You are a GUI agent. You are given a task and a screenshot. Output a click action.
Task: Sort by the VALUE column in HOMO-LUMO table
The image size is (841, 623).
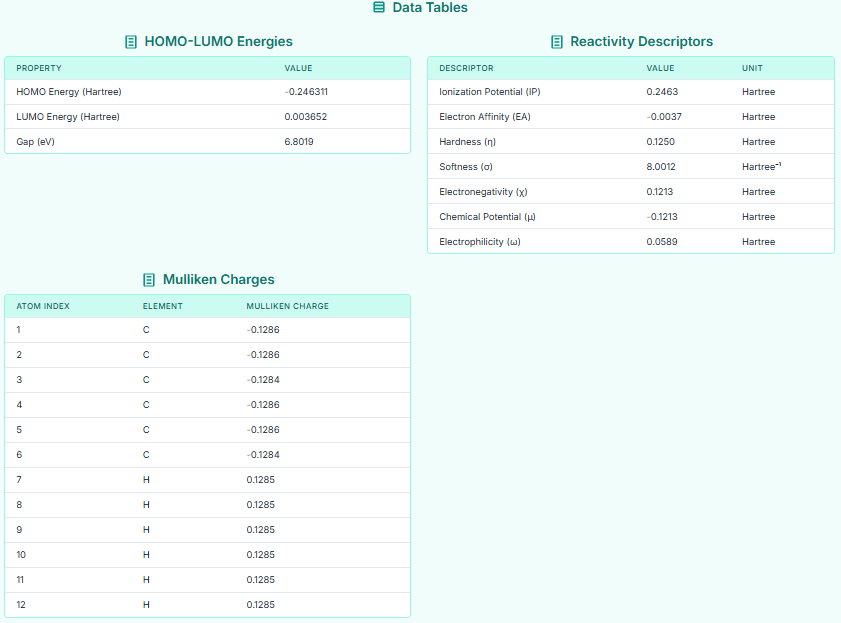298,68
